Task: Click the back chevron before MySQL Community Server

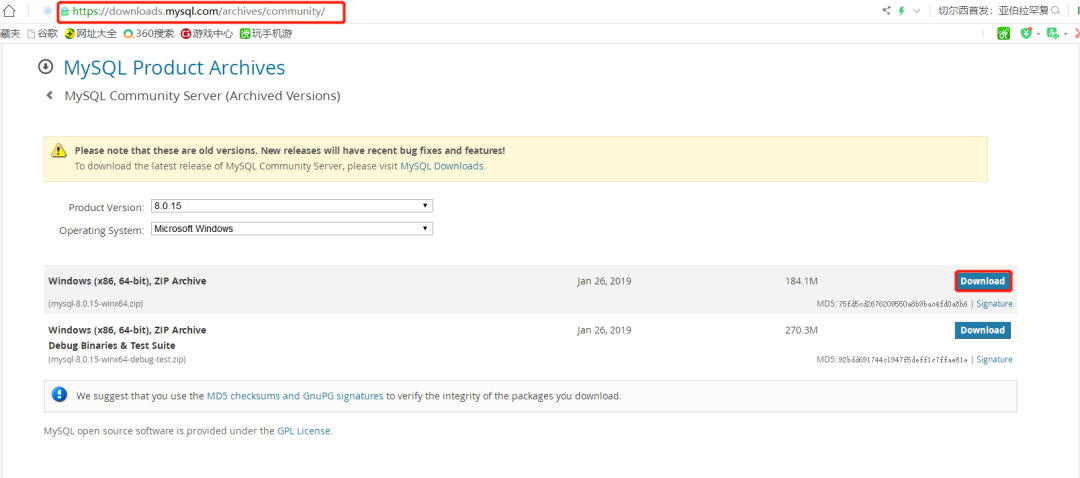Action: pos(49,96)
